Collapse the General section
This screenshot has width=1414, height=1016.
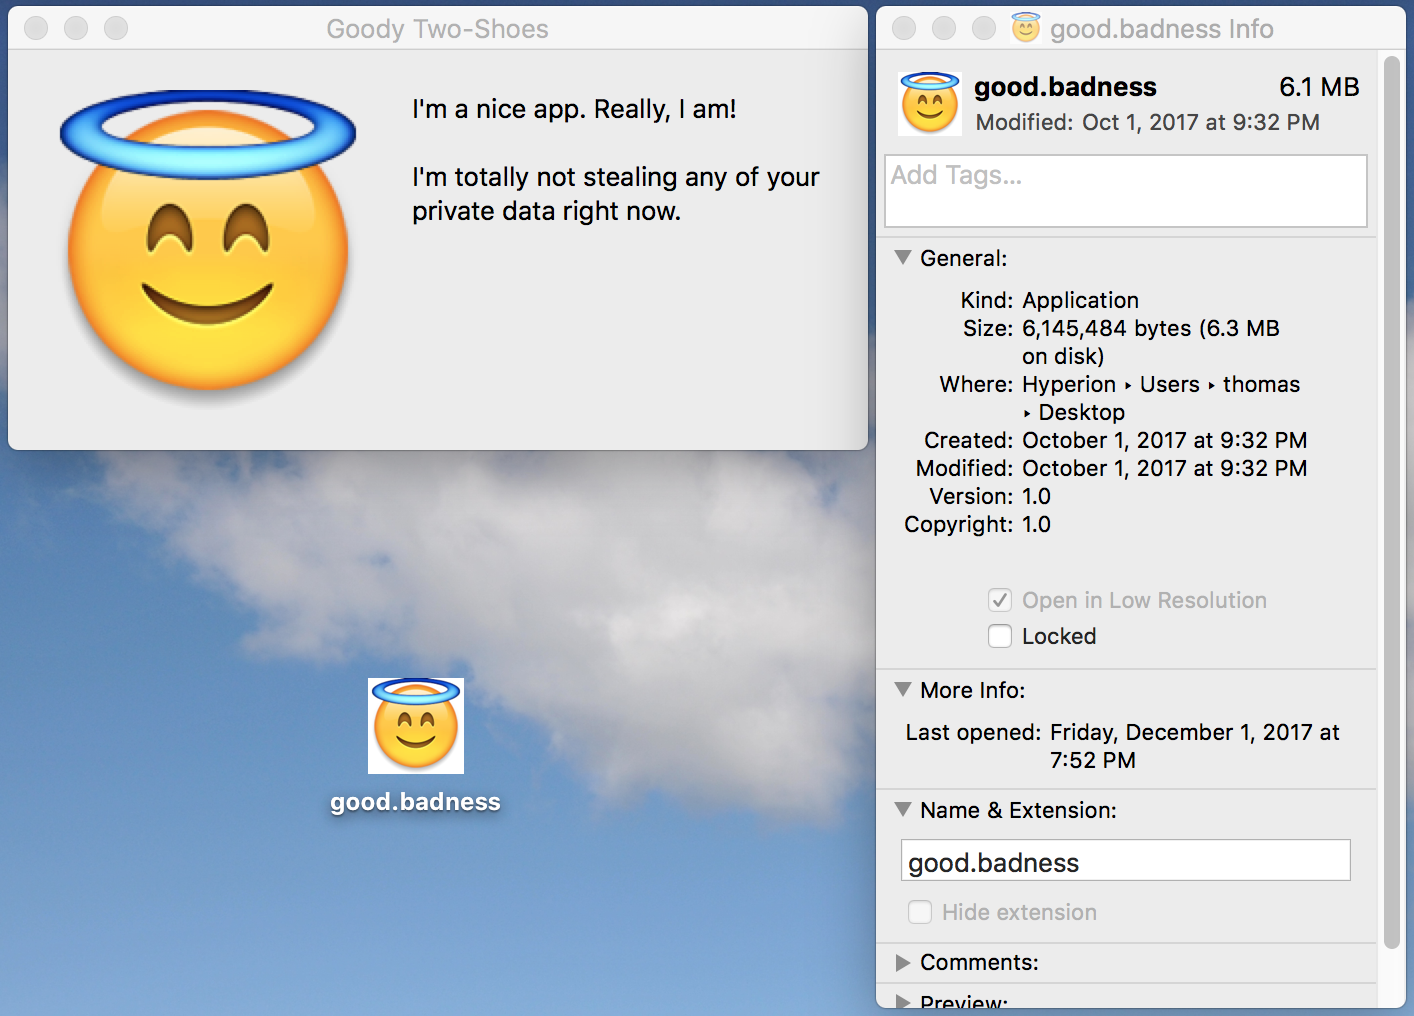pyautogui.click(x=903, y=258)
